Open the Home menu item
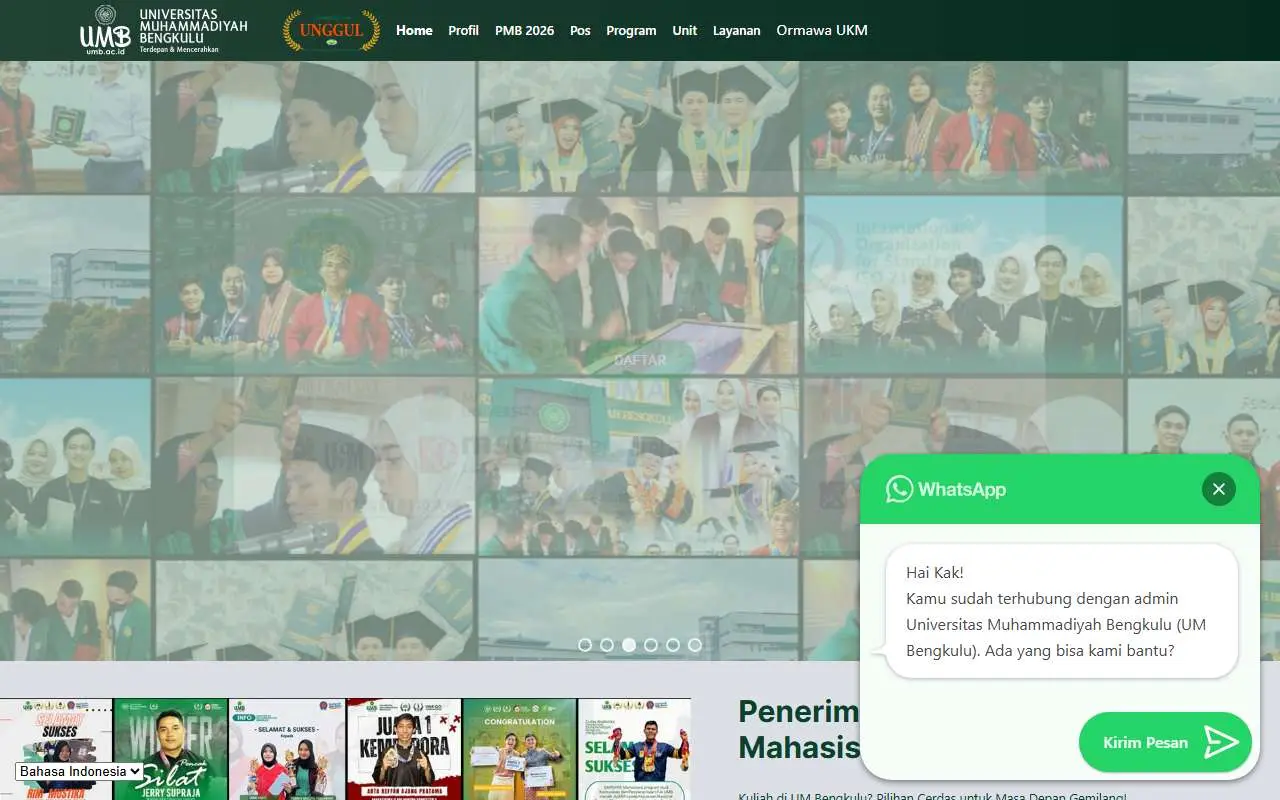 point(414,30)
